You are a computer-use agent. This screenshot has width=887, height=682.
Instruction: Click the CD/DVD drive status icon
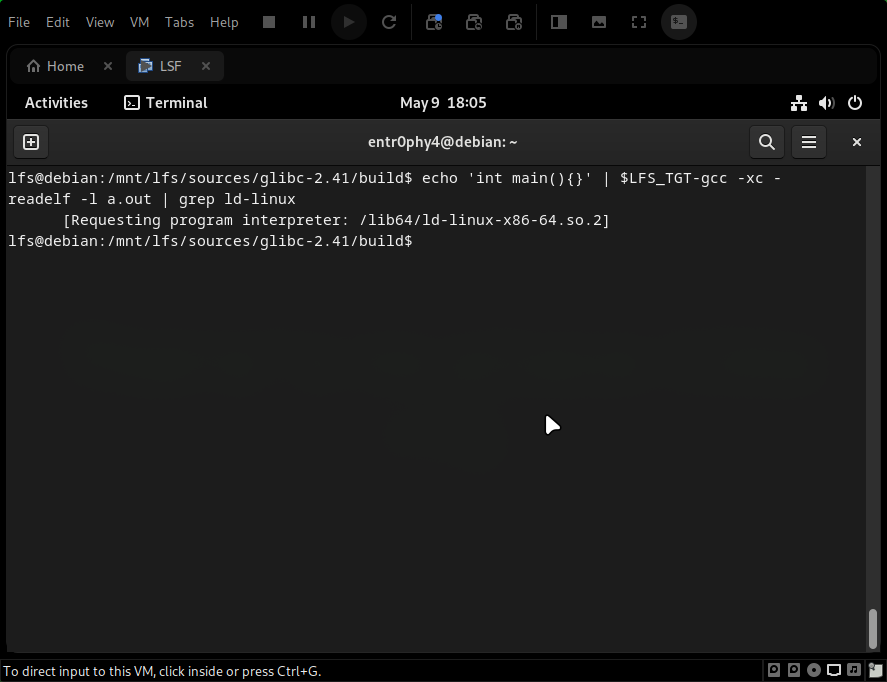(x=813, y=670)
